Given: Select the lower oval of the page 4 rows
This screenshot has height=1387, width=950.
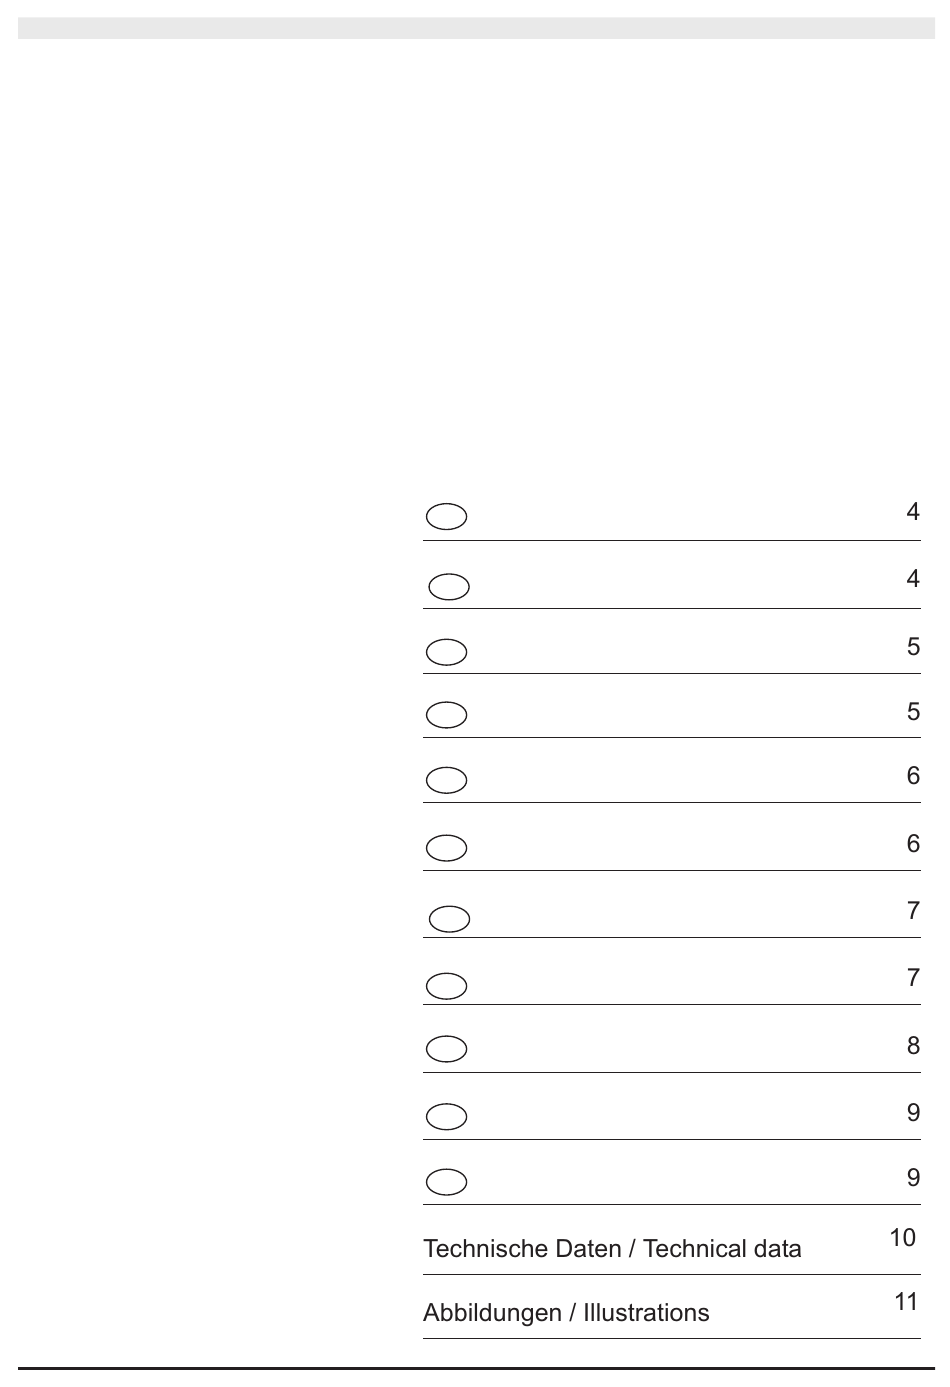Looking at the screenshot, I should click(x=449, y=586).
